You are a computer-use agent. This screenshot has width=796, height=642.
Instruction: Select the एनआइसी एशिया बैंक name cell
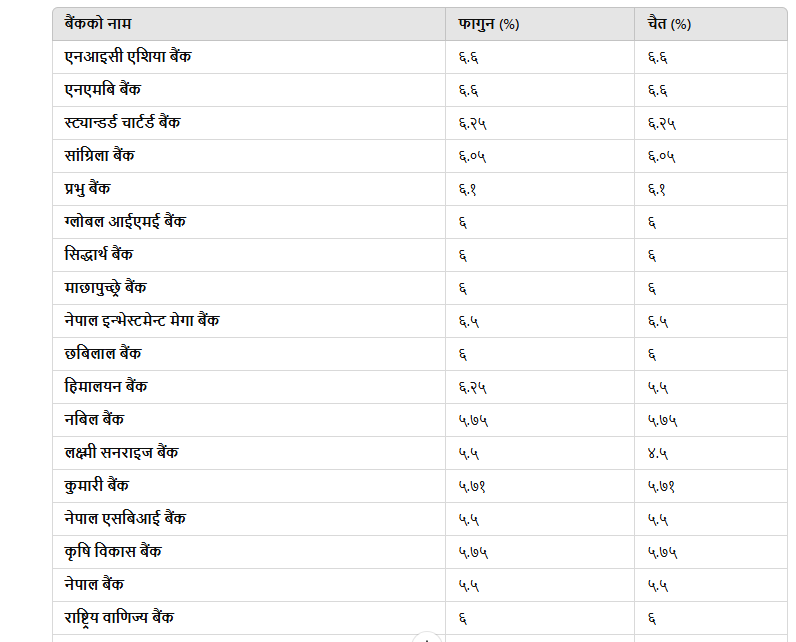pos(127,56)
